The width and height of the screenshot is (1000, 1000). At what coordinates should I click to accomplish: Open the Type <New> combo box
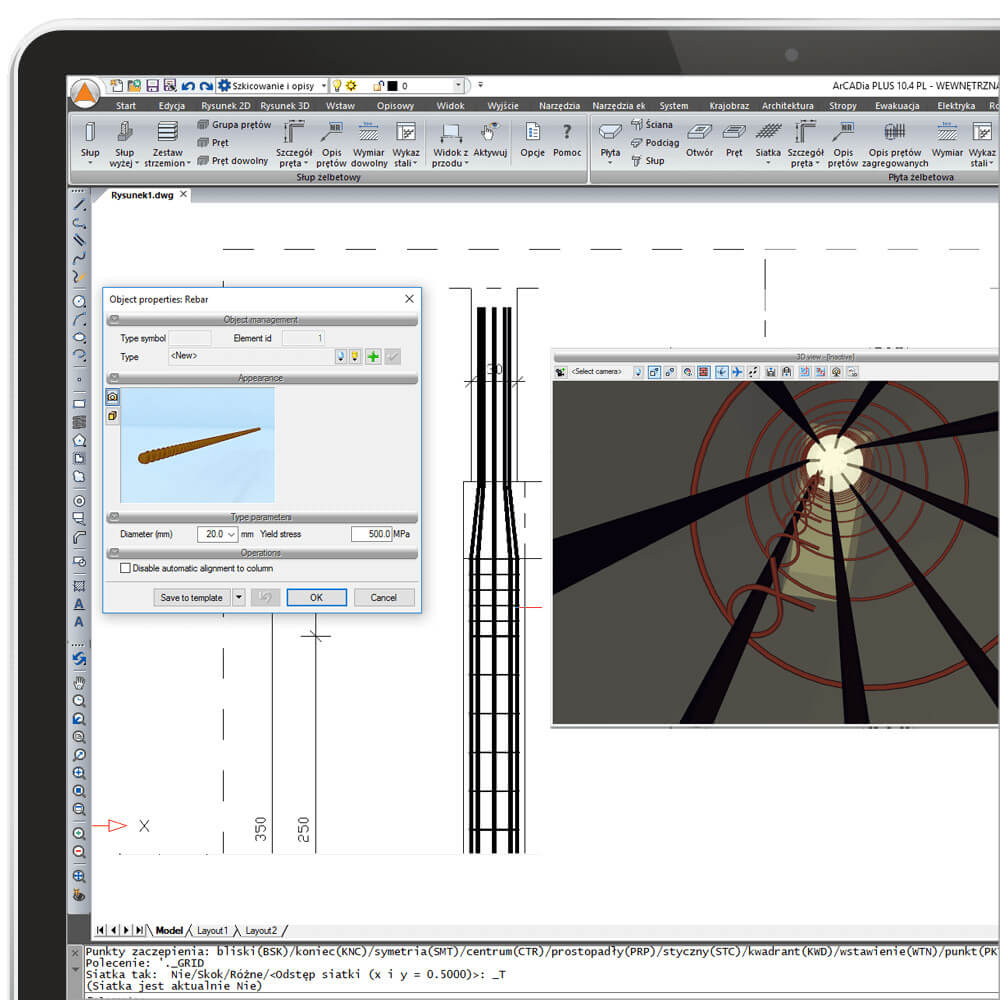click(x=251, y=356)
